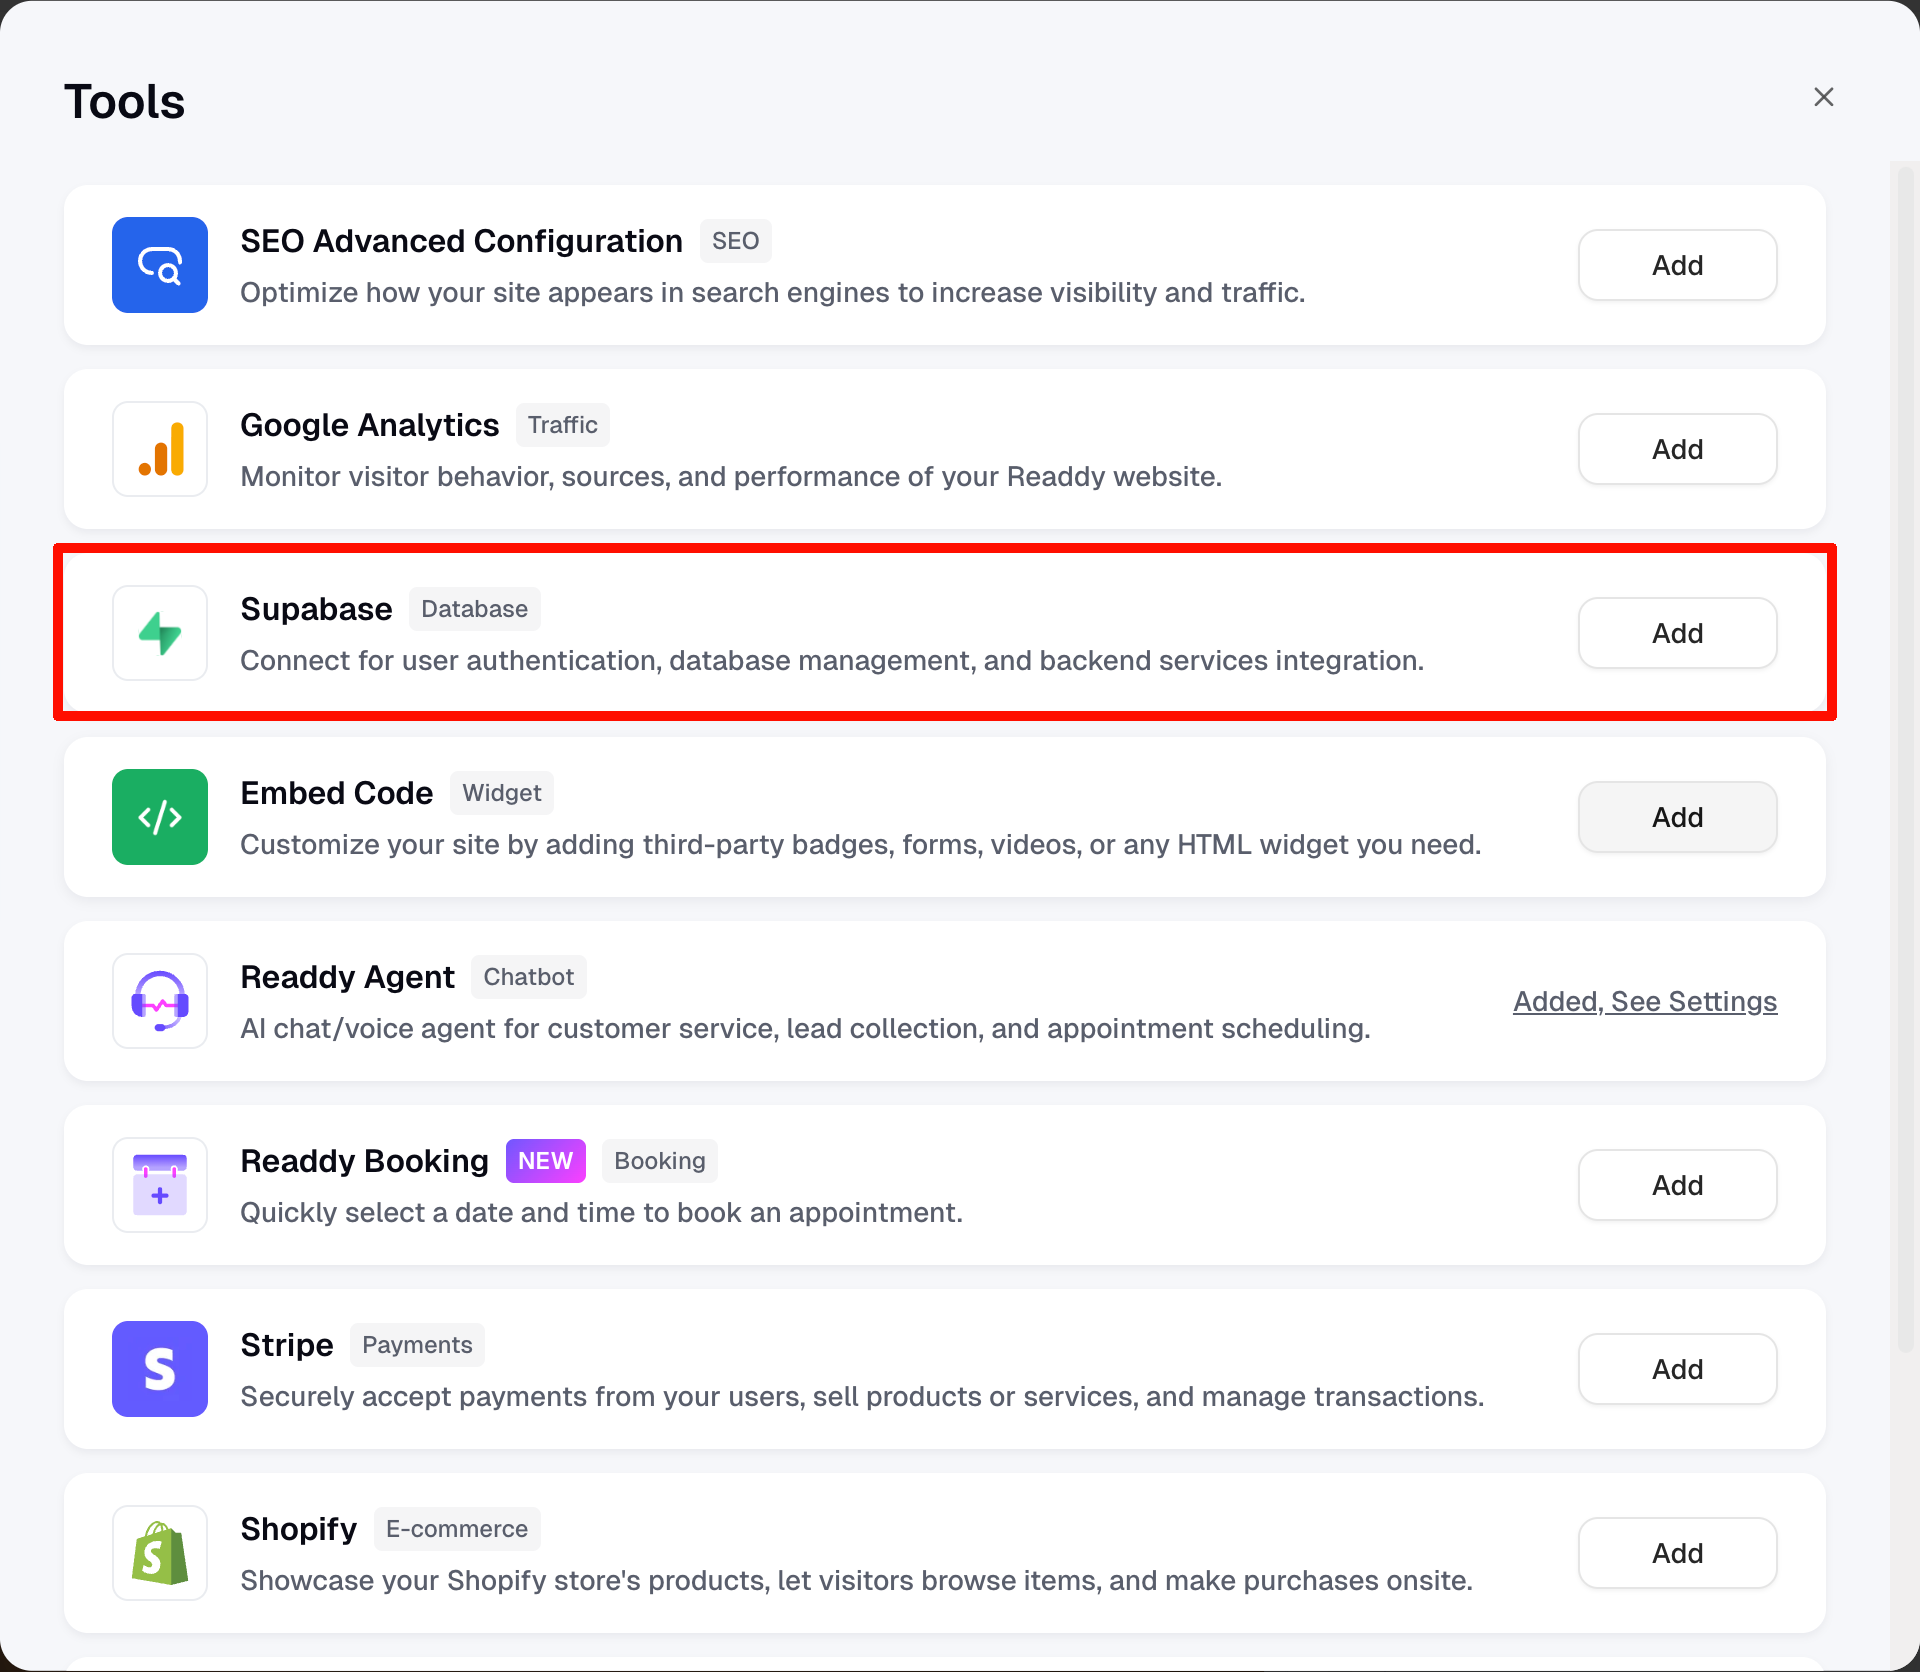Click the vertical scrollbar on right
The width and height of the screenshot is (1920, 1672).
tap(1905, 760)
